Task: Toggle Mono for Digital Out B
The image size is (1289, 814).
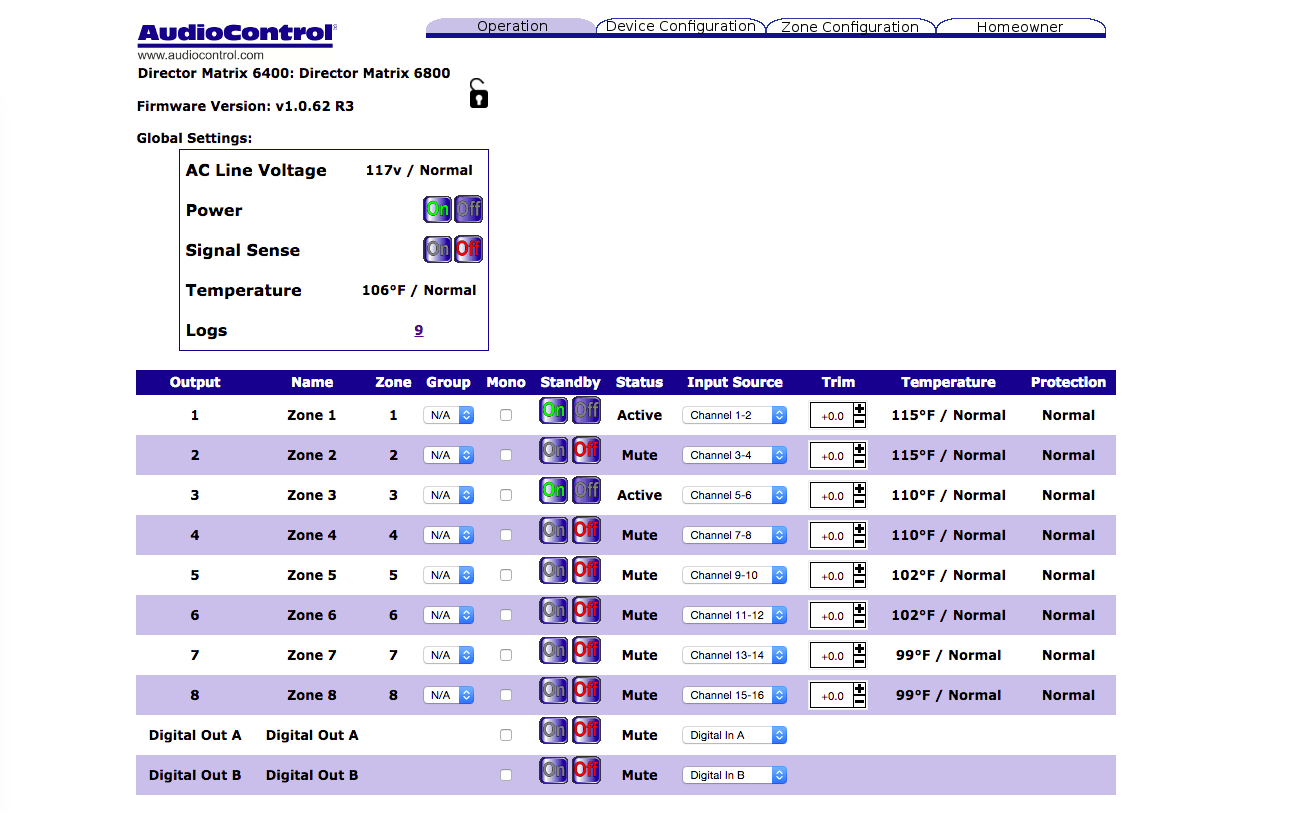Action: point(506,775)
